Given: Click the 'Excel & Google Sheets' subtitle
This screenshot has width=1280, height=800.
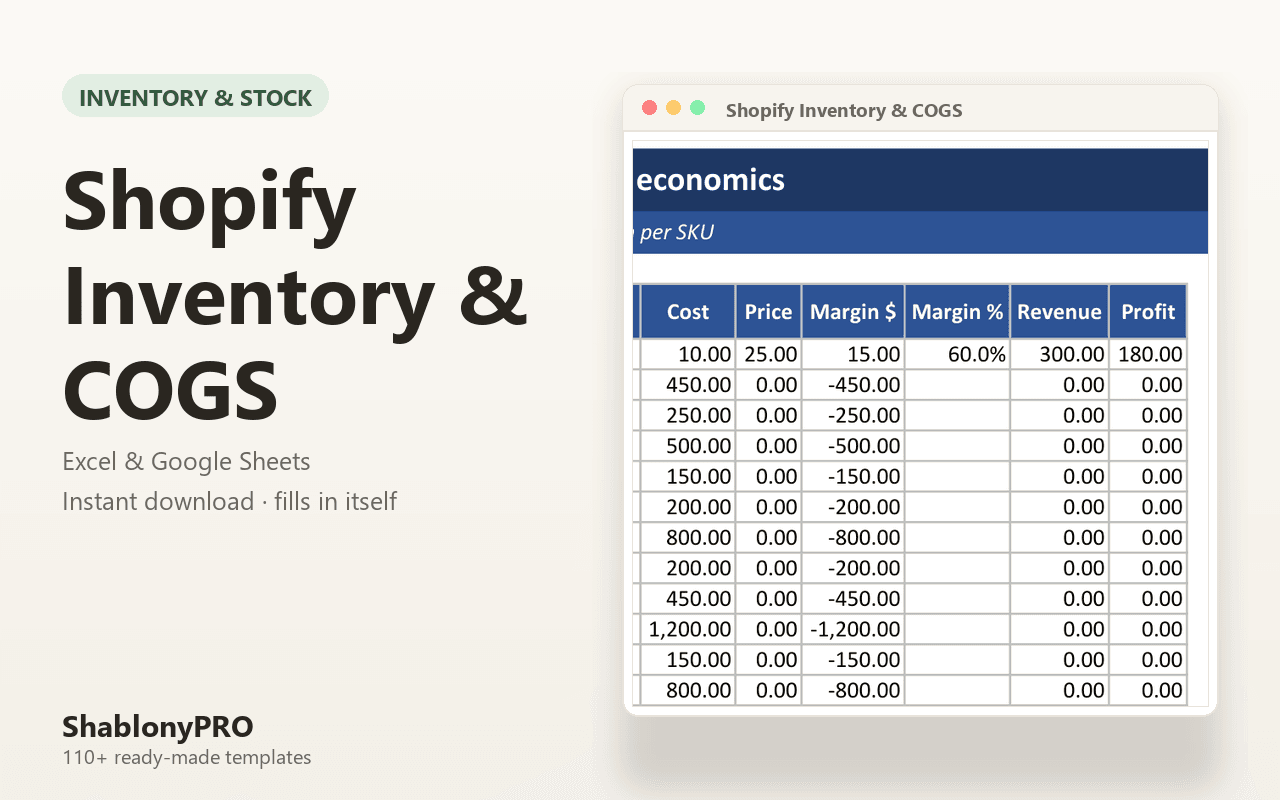Looking at the screenshot, I should pos(186,462).
